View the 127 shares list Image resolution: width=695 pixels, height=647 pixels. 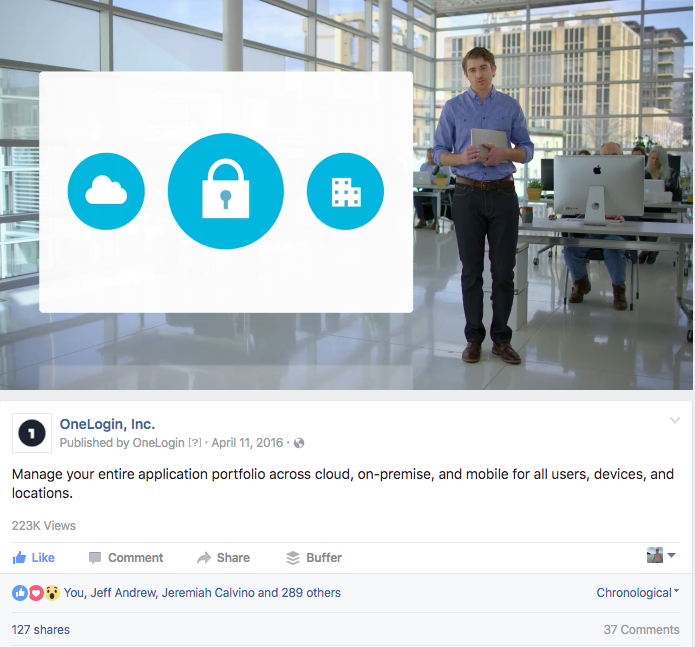41,630
